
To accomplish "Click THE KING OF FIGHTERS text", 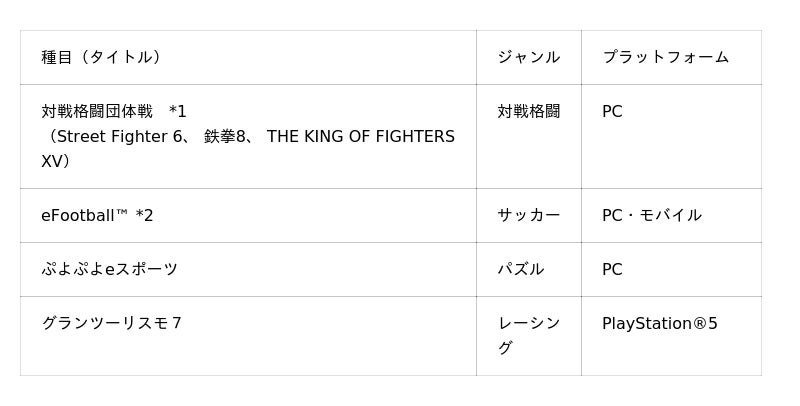I will pos(360,136).
